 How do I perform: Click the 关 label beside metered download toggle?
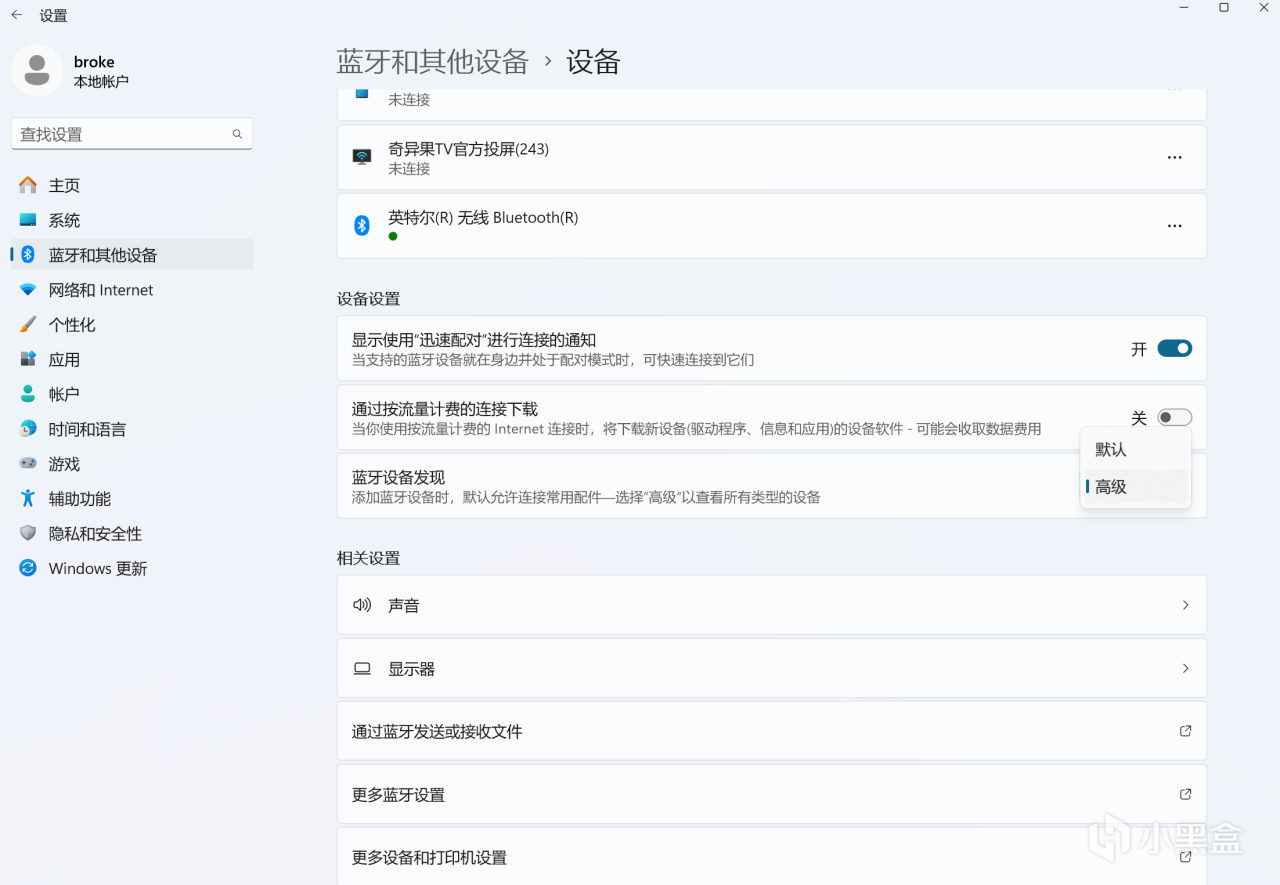click(1139, 418)
